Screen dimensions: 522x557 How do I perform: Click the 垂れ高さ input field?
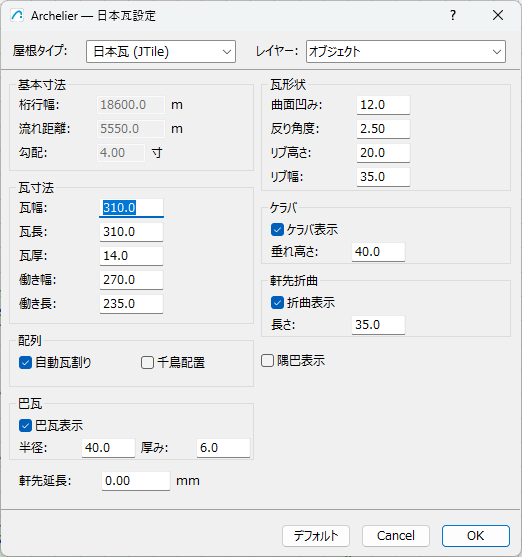[378, 252]
